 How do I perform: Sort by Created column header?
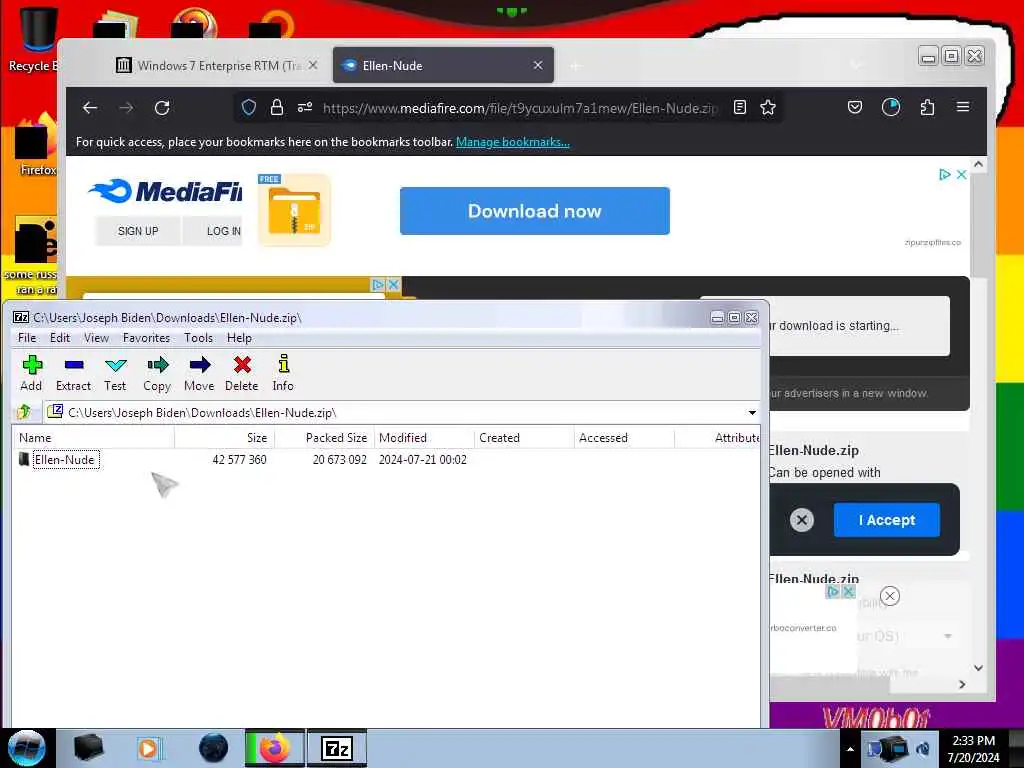point(524,438)
